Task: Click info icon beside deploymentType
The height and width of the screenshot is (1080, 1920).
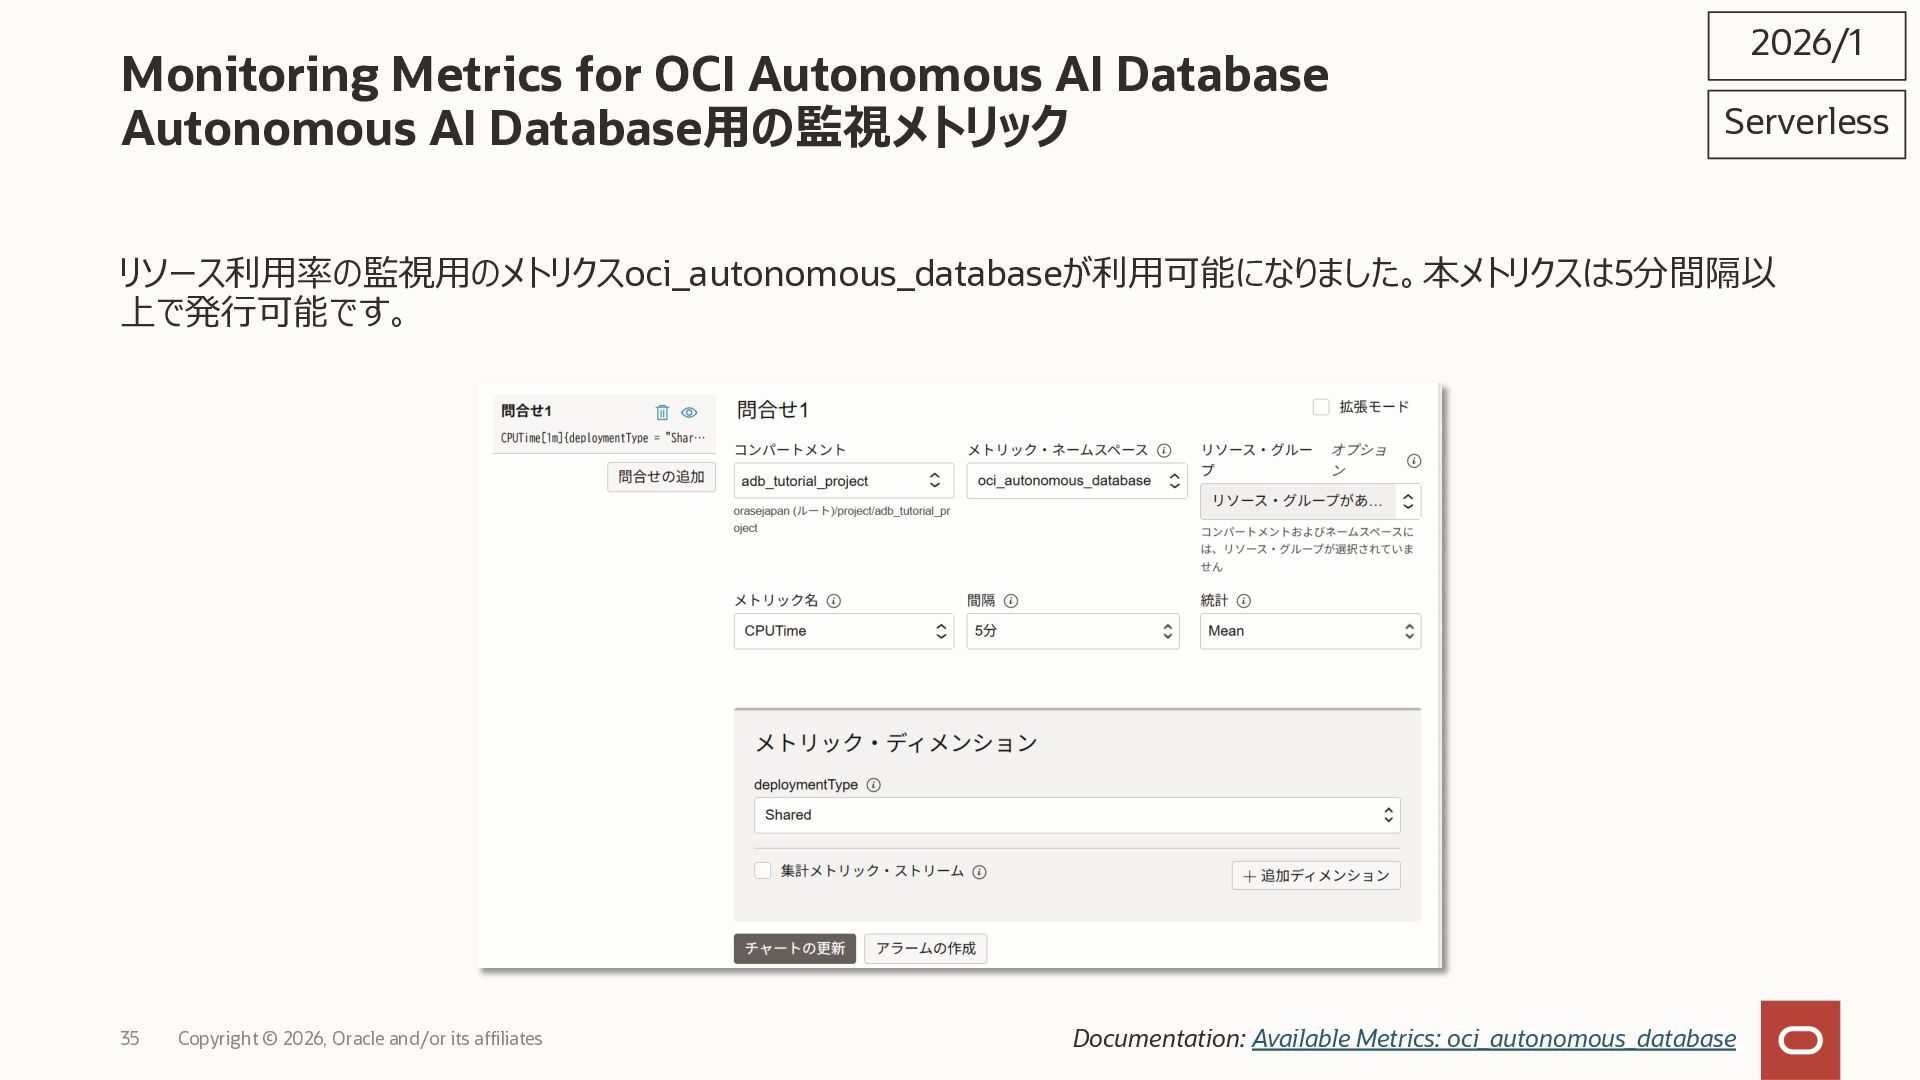Action: (873, 785)
